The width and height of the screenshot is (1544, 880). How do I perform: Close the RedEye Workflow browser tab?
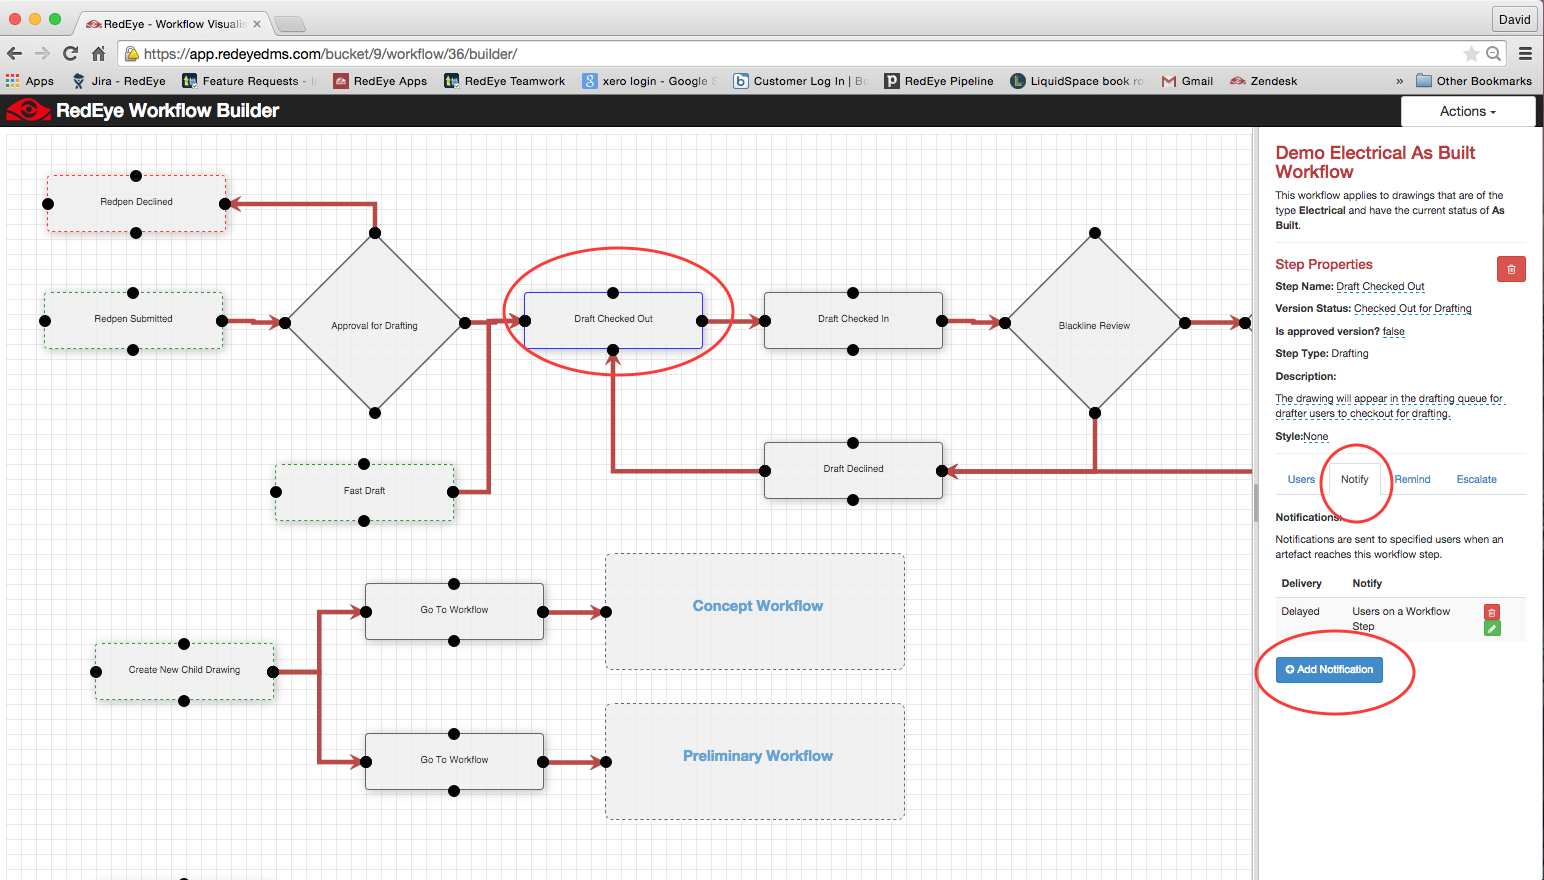pos(257,24)
